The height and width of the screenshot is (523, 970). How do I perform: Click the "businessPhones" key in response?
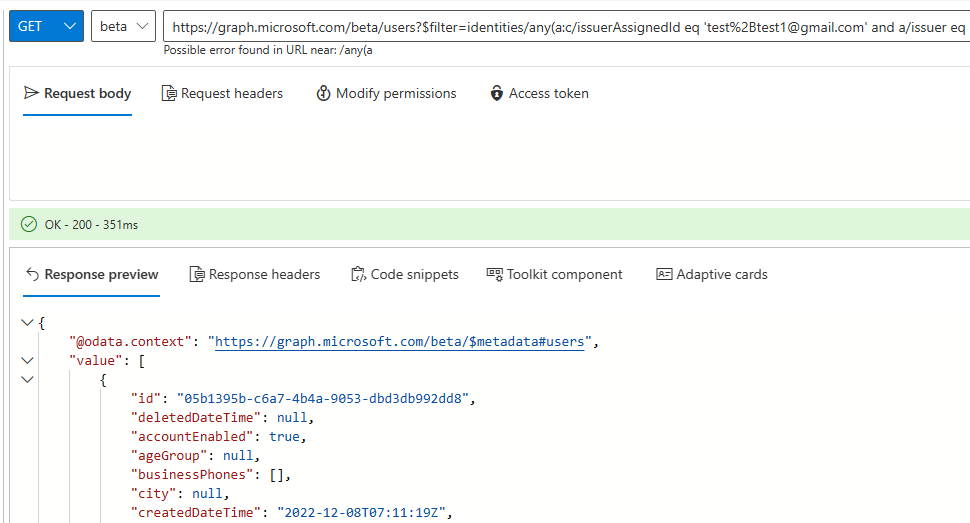pos(192,475)
